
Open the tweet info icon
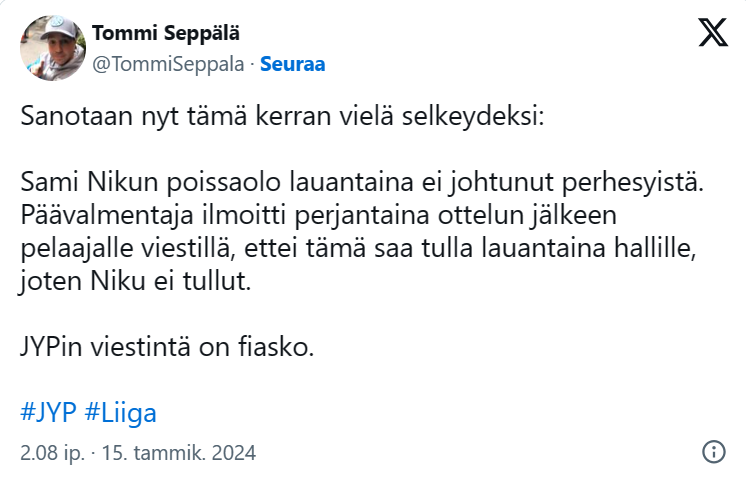click(713, 451)
